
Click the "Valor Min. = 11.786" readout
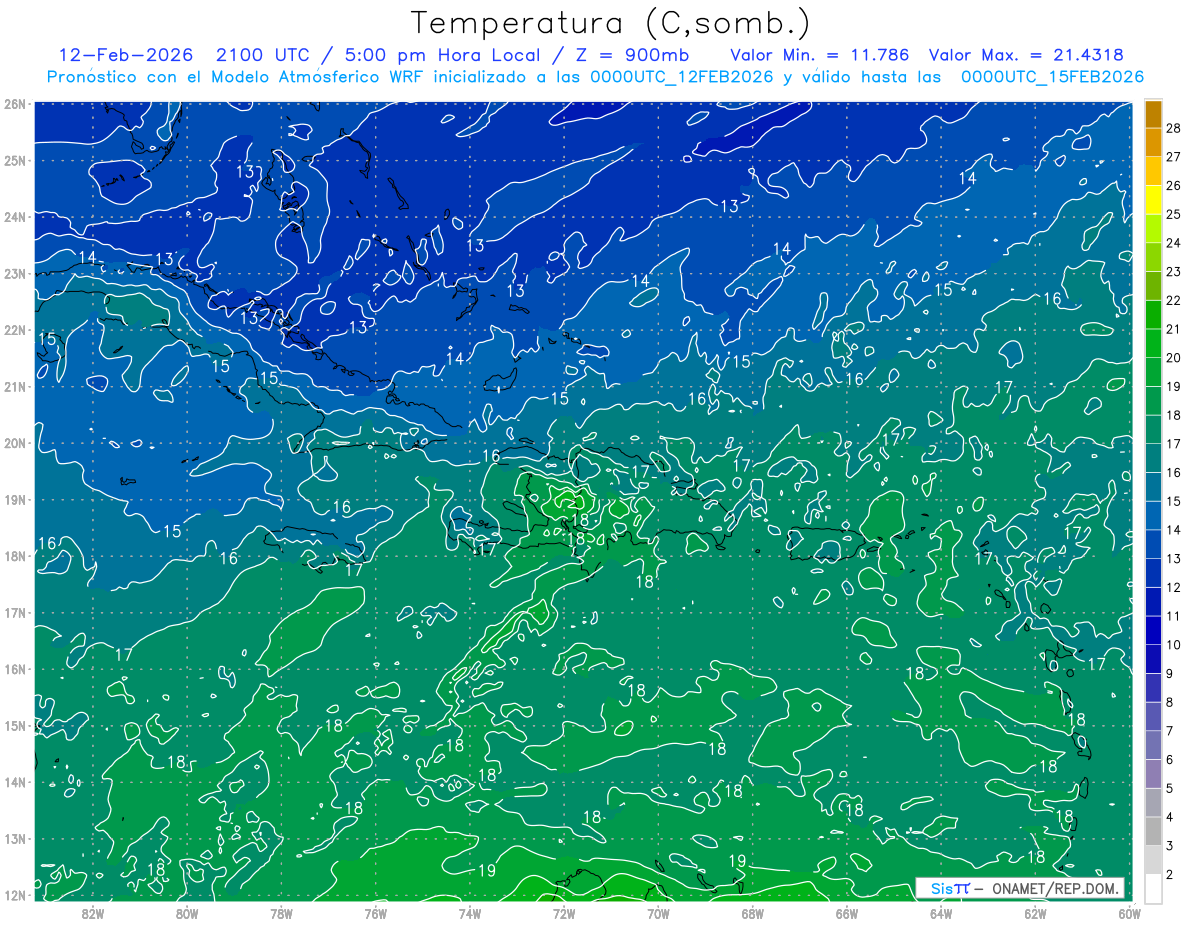(x=820, y=55)
